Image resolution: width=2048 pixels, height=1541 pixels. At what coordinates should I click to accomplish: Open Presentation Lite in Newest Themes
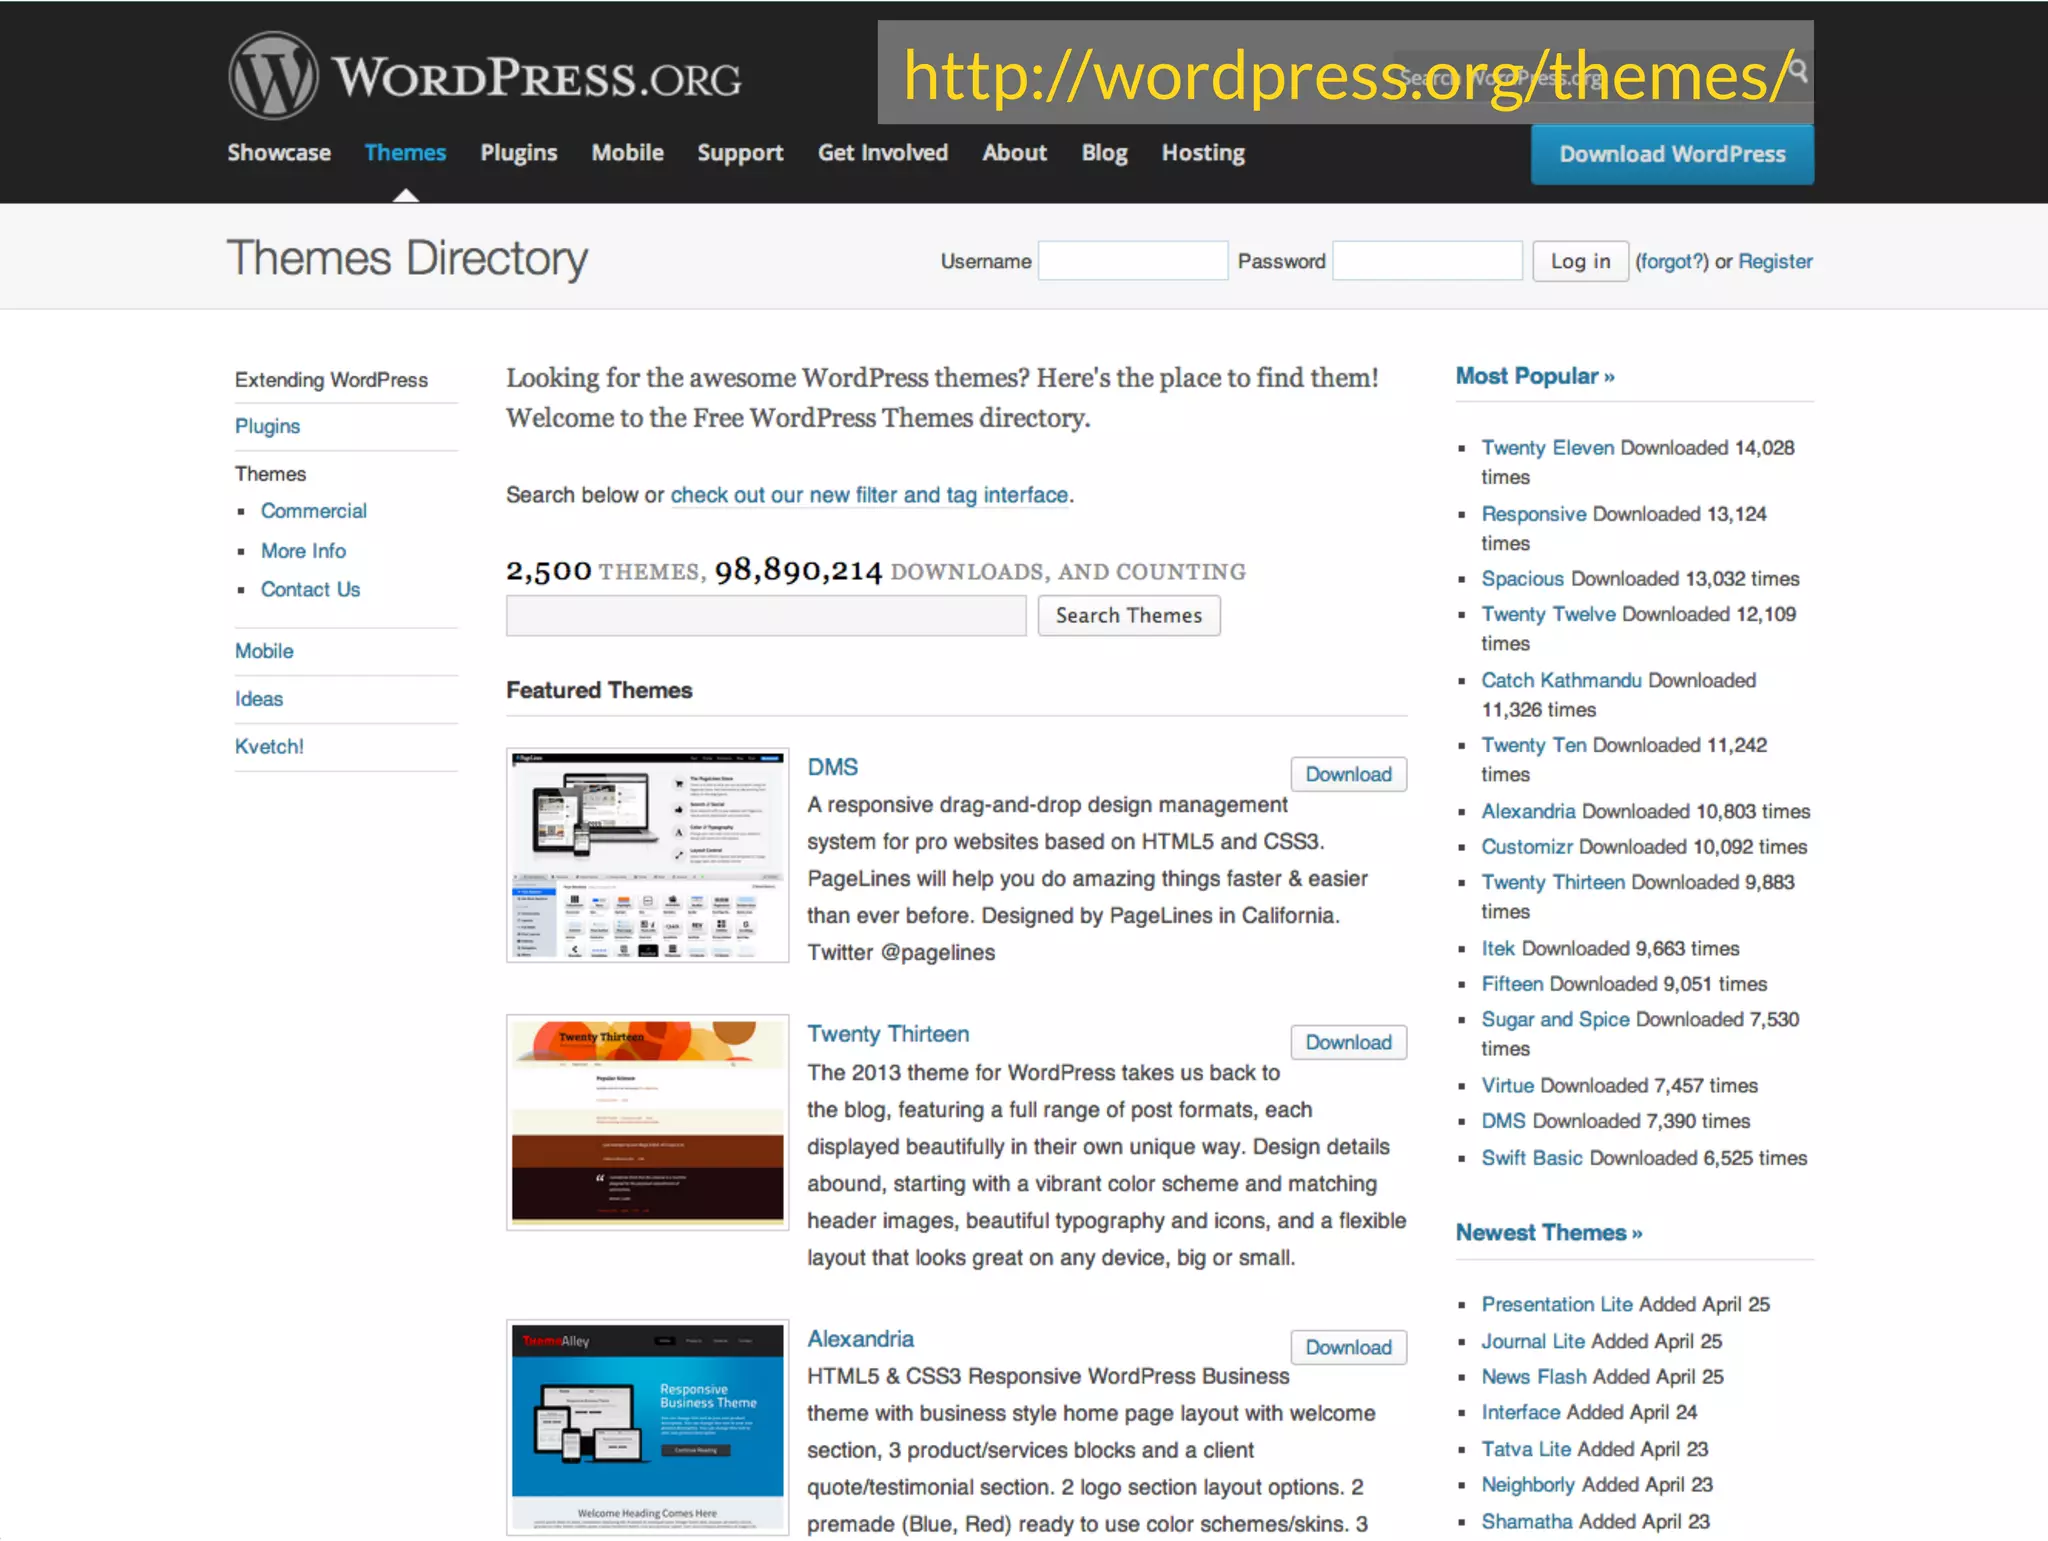tap(1557, 1305)
